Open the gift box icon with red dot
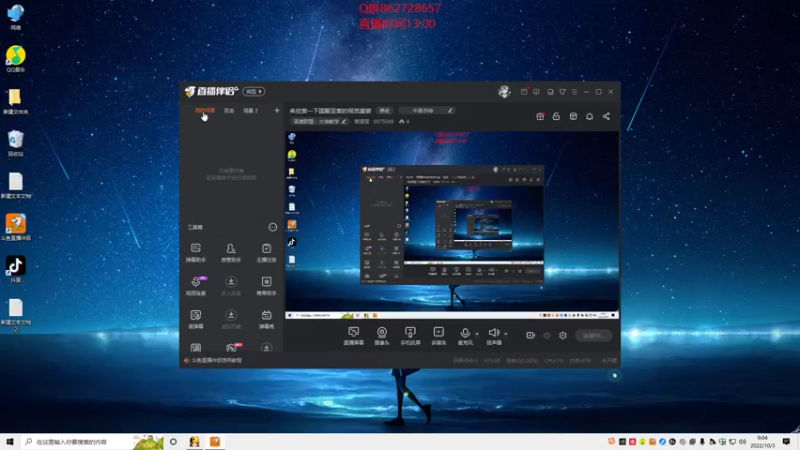Image resolution: width=800 pixels, height=450 pixels. 540,116
